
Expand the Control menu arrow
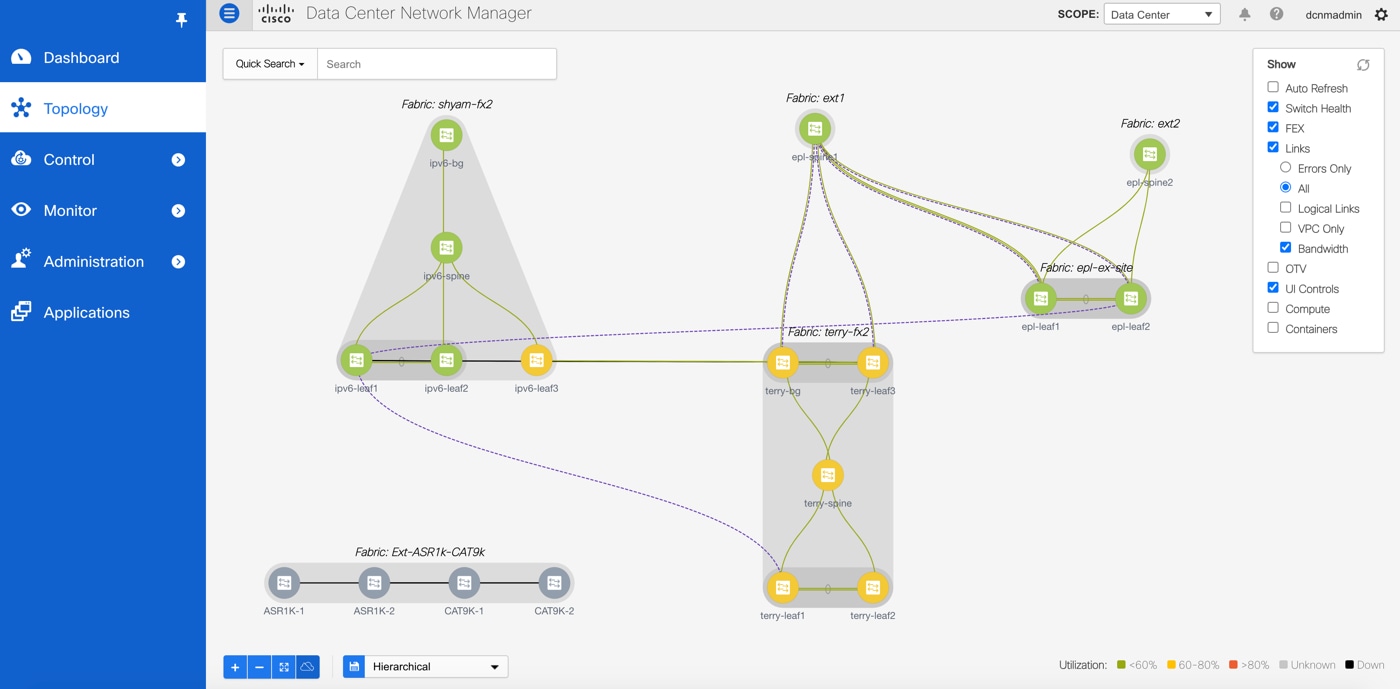pyautogui.click(x=178, y=160)
